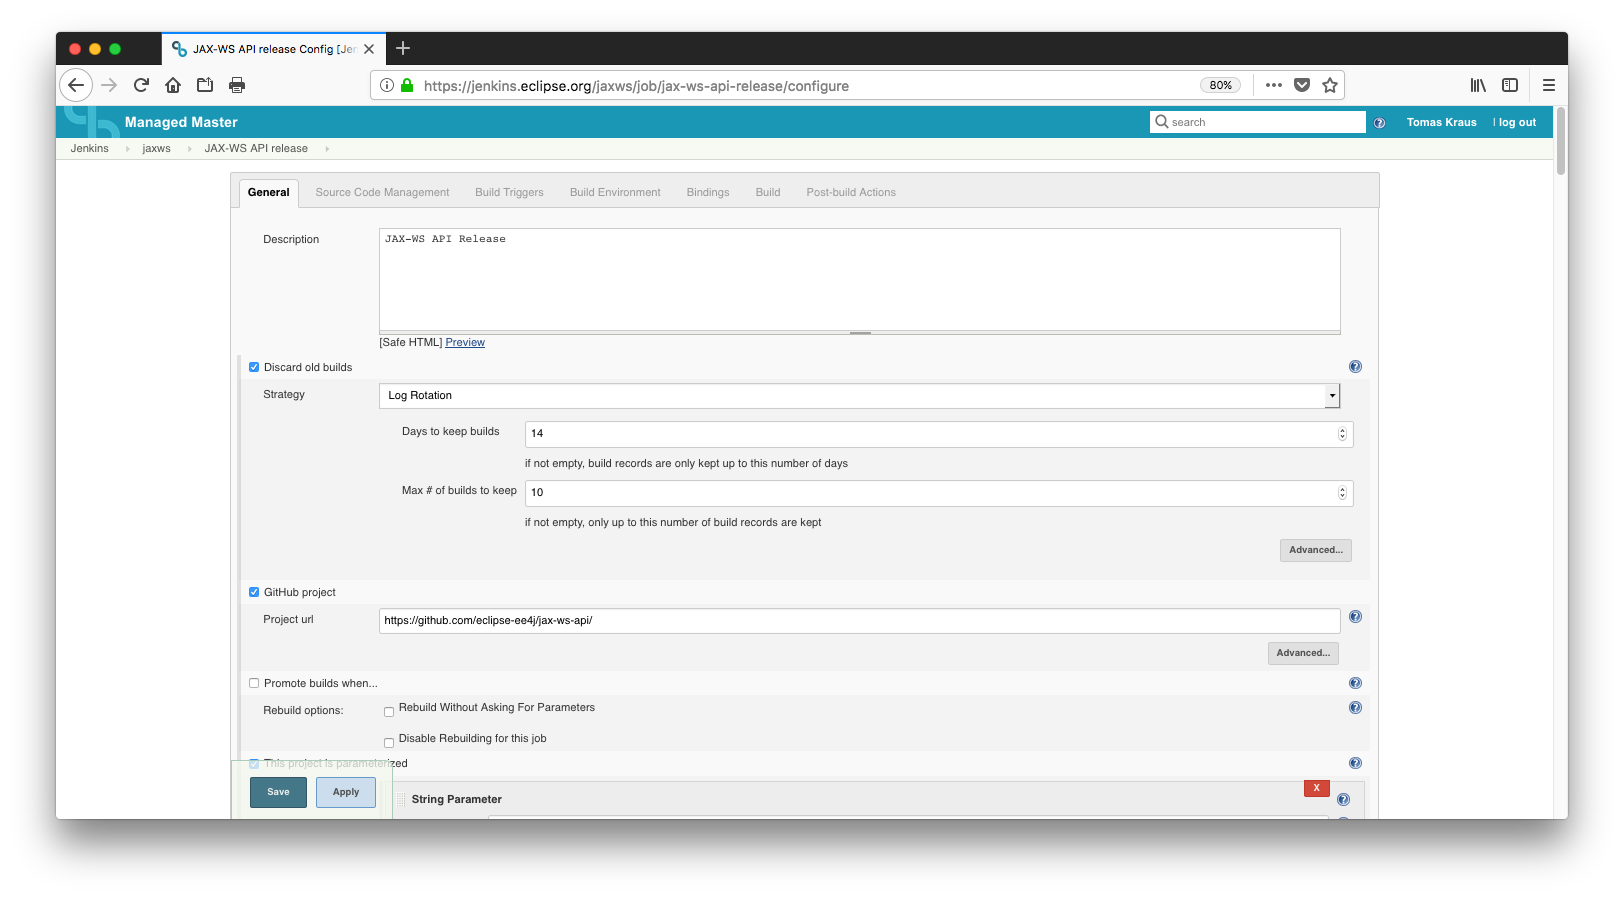The width and height of the screenshot is (1624, 899).
Task: Open the browser home page
Action: [x=173, y=85]
